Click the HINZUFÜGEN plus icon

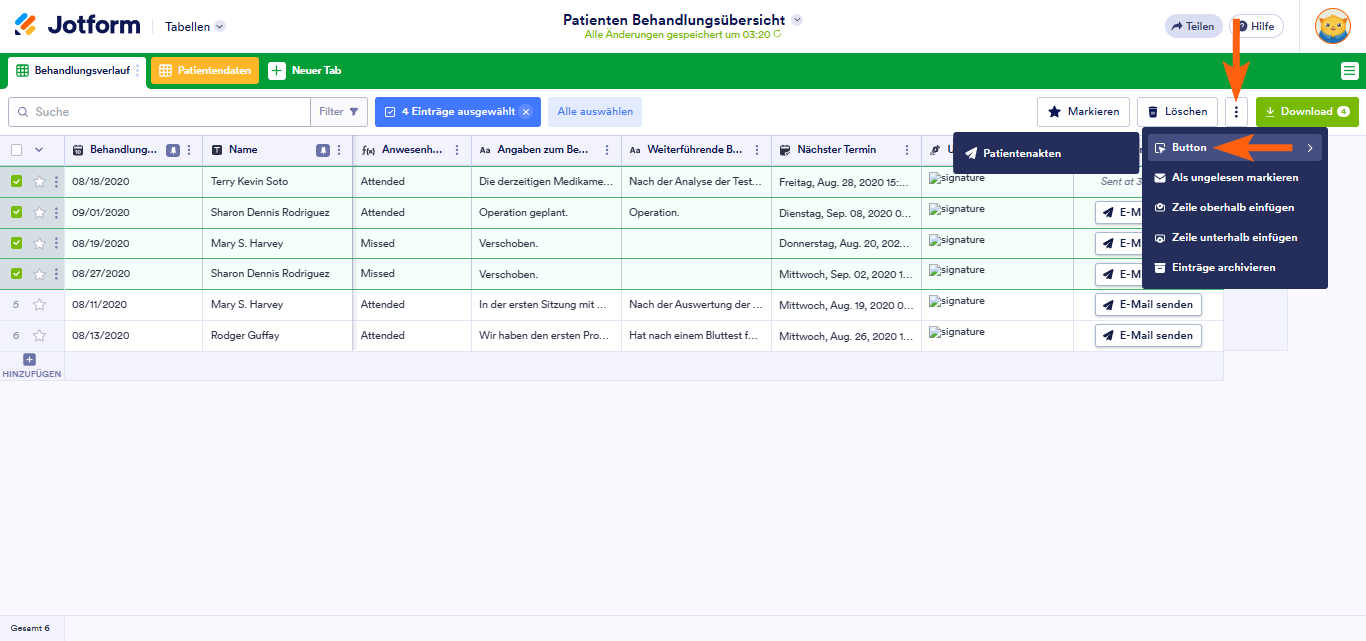[29, 358]
